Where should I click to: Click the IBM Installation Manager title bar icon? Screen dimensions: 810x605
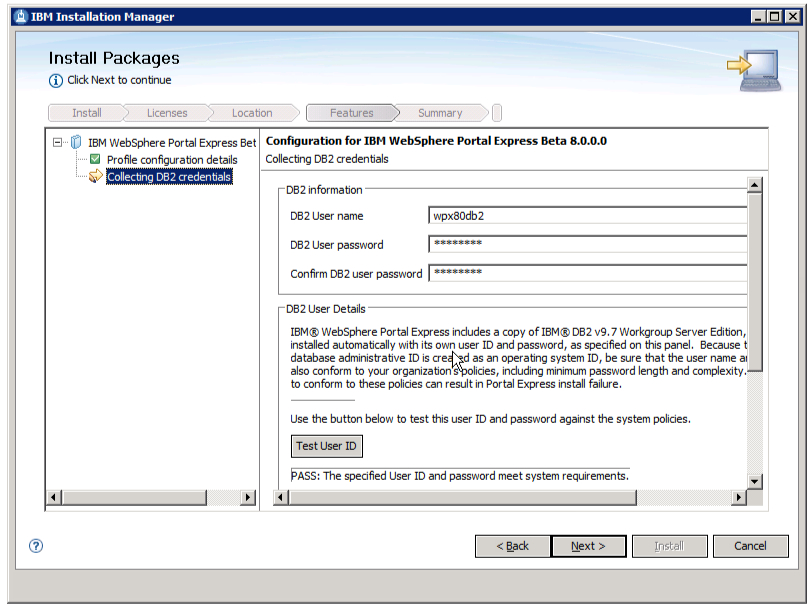[x=22, y=16]
